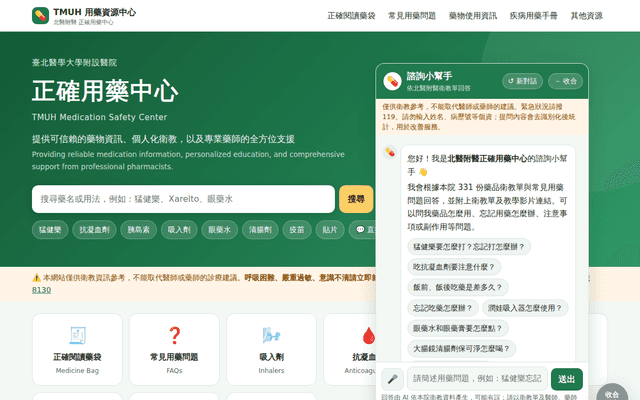Open 正確閱讀藥袋 in the top navigation

[351, 16]
